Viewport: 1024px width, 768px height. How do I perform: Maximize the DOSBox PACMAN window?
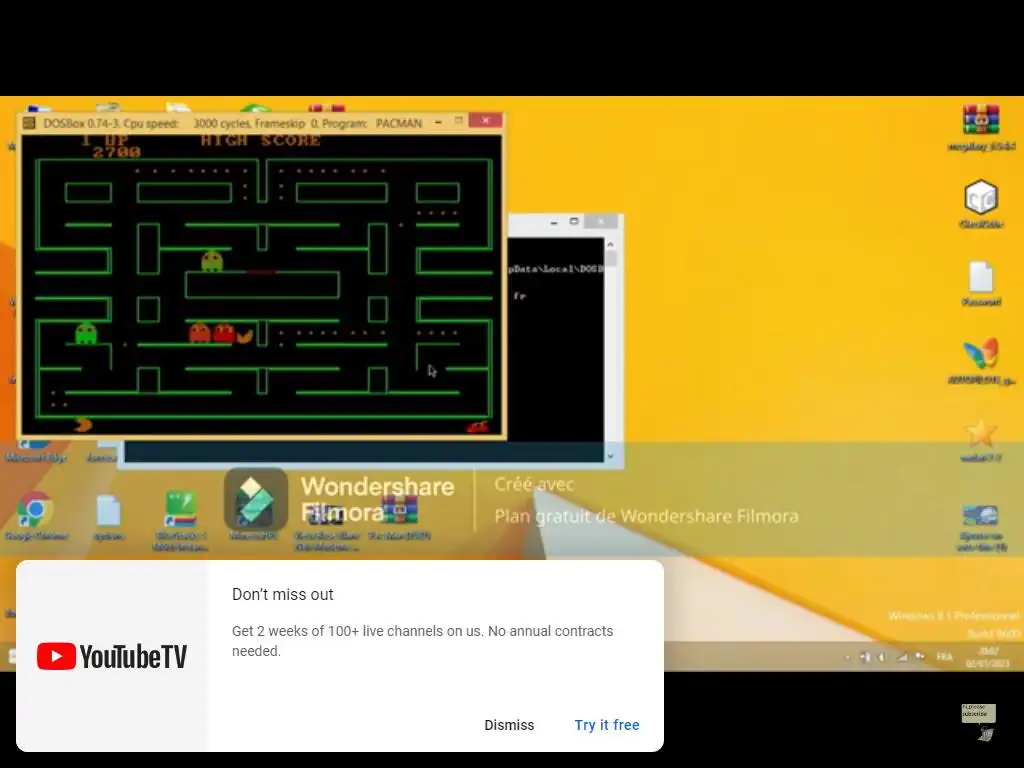458,121
